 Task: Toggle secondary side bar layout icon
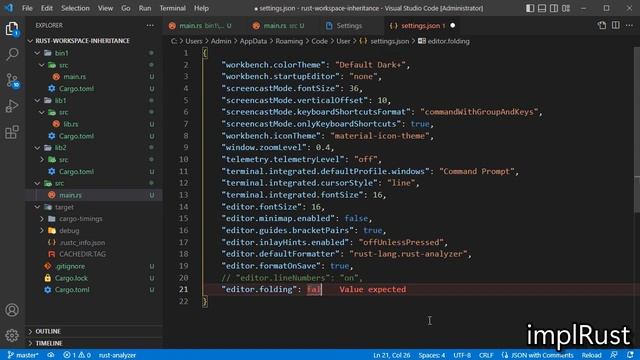tap(554, 8)
